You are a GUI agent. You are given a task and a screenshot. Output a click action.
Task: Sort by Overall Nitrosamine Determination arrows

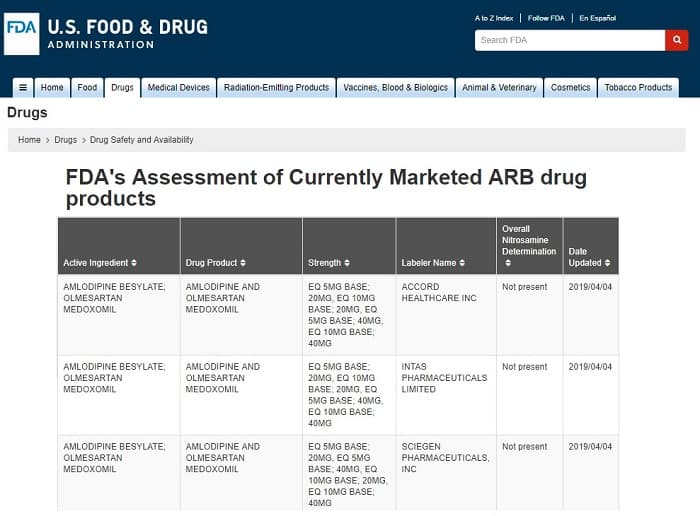point(508,263)
